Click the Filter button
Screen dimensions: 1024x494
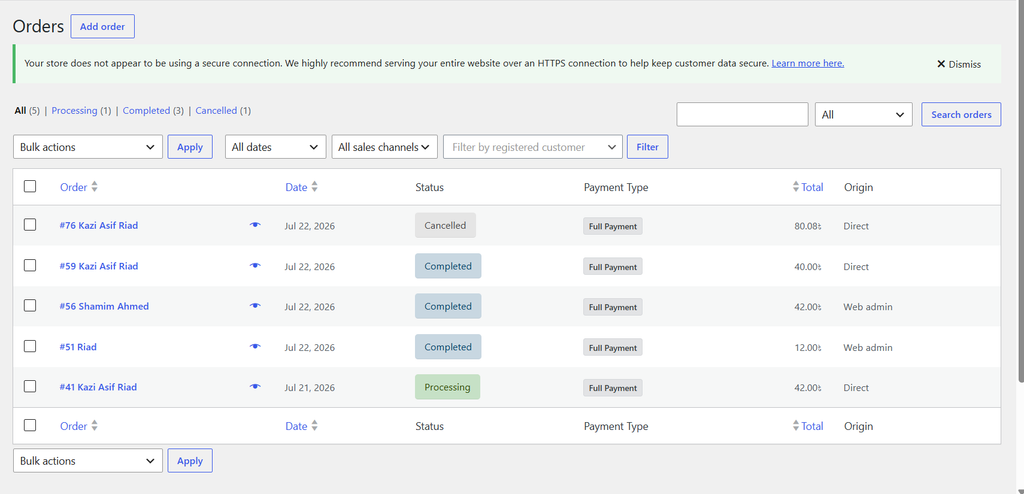[647, 147]
